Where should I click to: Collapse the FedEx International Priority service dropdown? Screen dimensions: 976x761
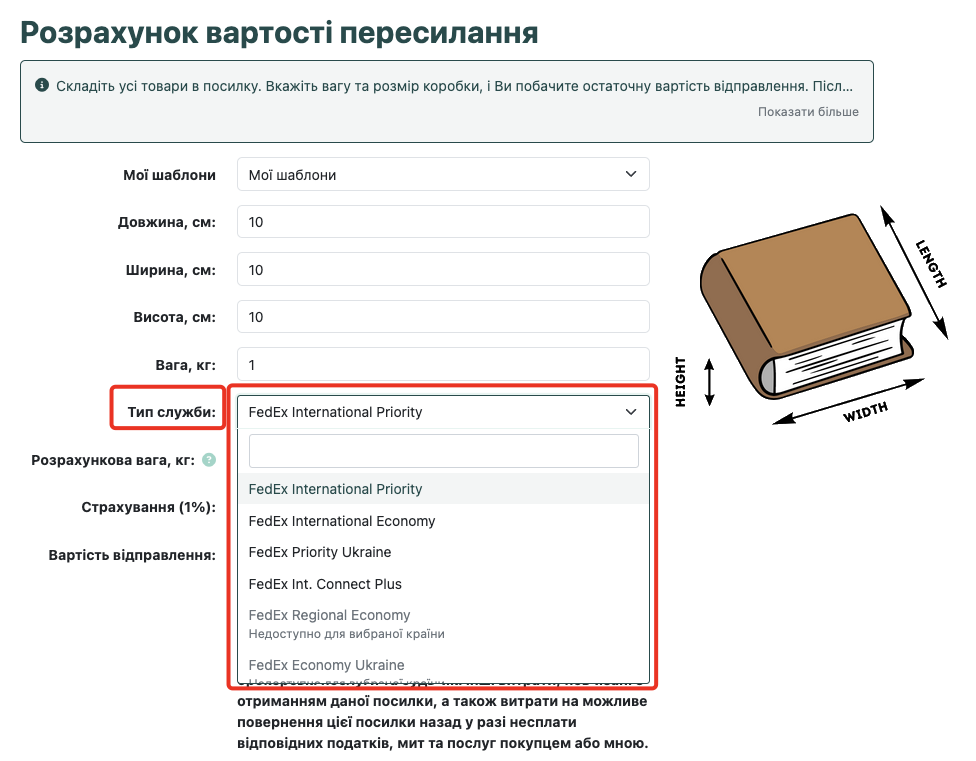pos(443,412)
